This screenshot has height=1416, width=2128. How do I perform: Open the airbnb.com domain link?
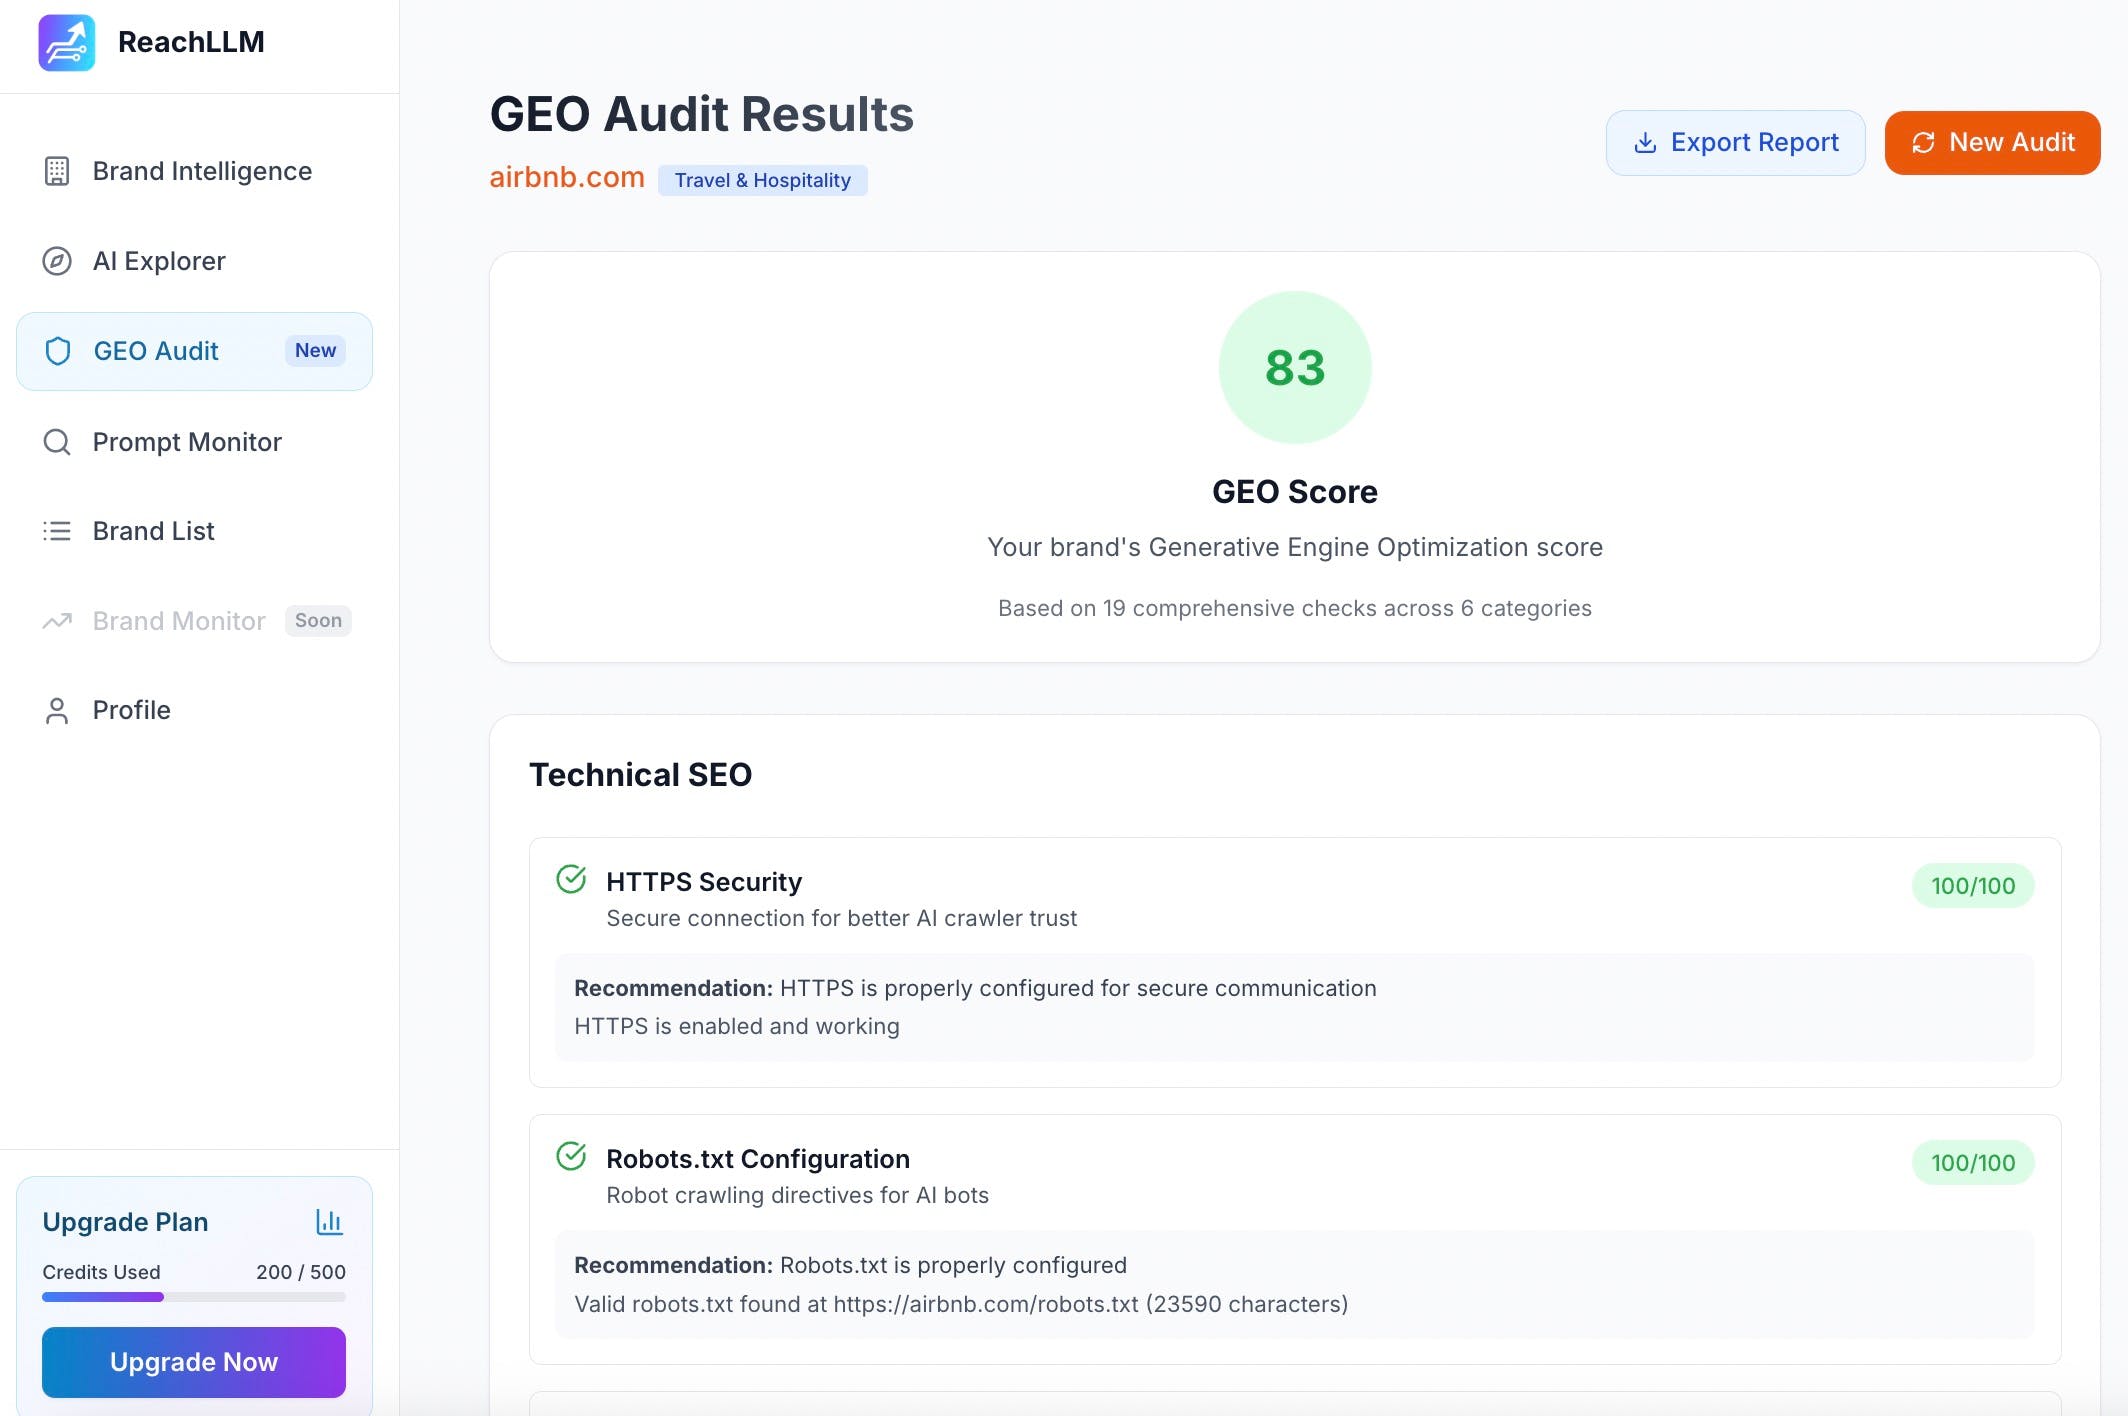567,177
